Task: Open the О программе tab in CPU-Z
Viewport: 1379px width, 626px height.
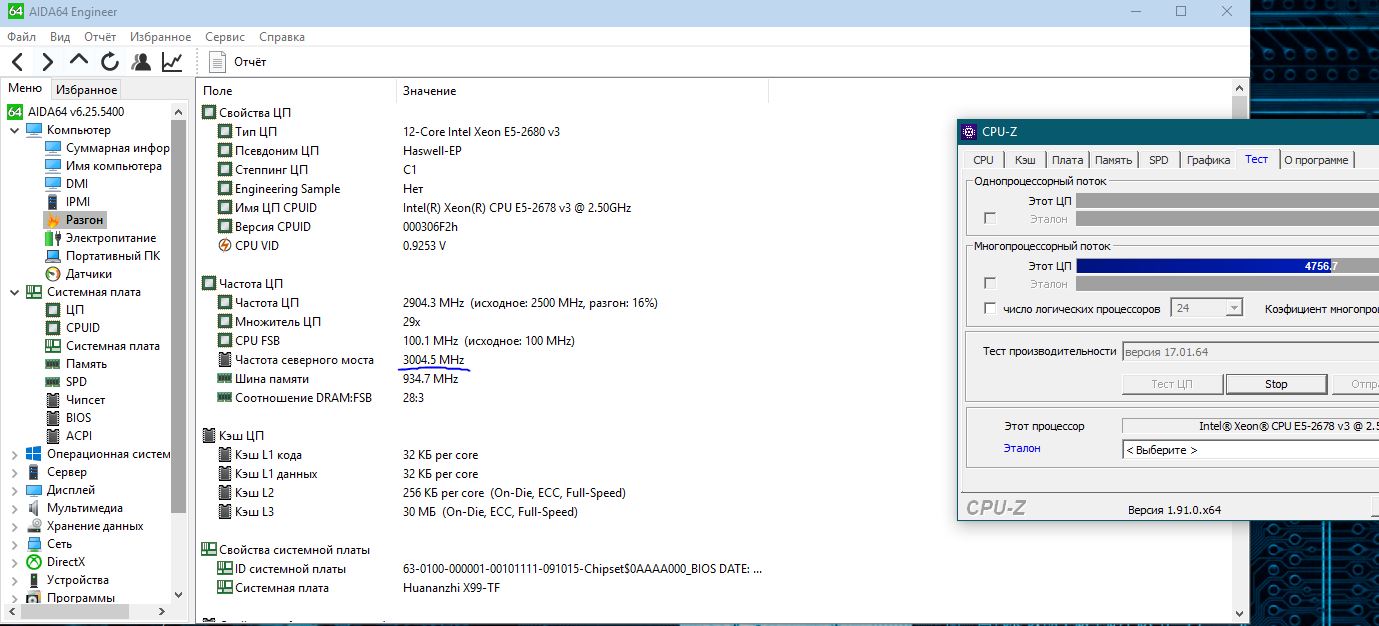Action: point(1316,160)
